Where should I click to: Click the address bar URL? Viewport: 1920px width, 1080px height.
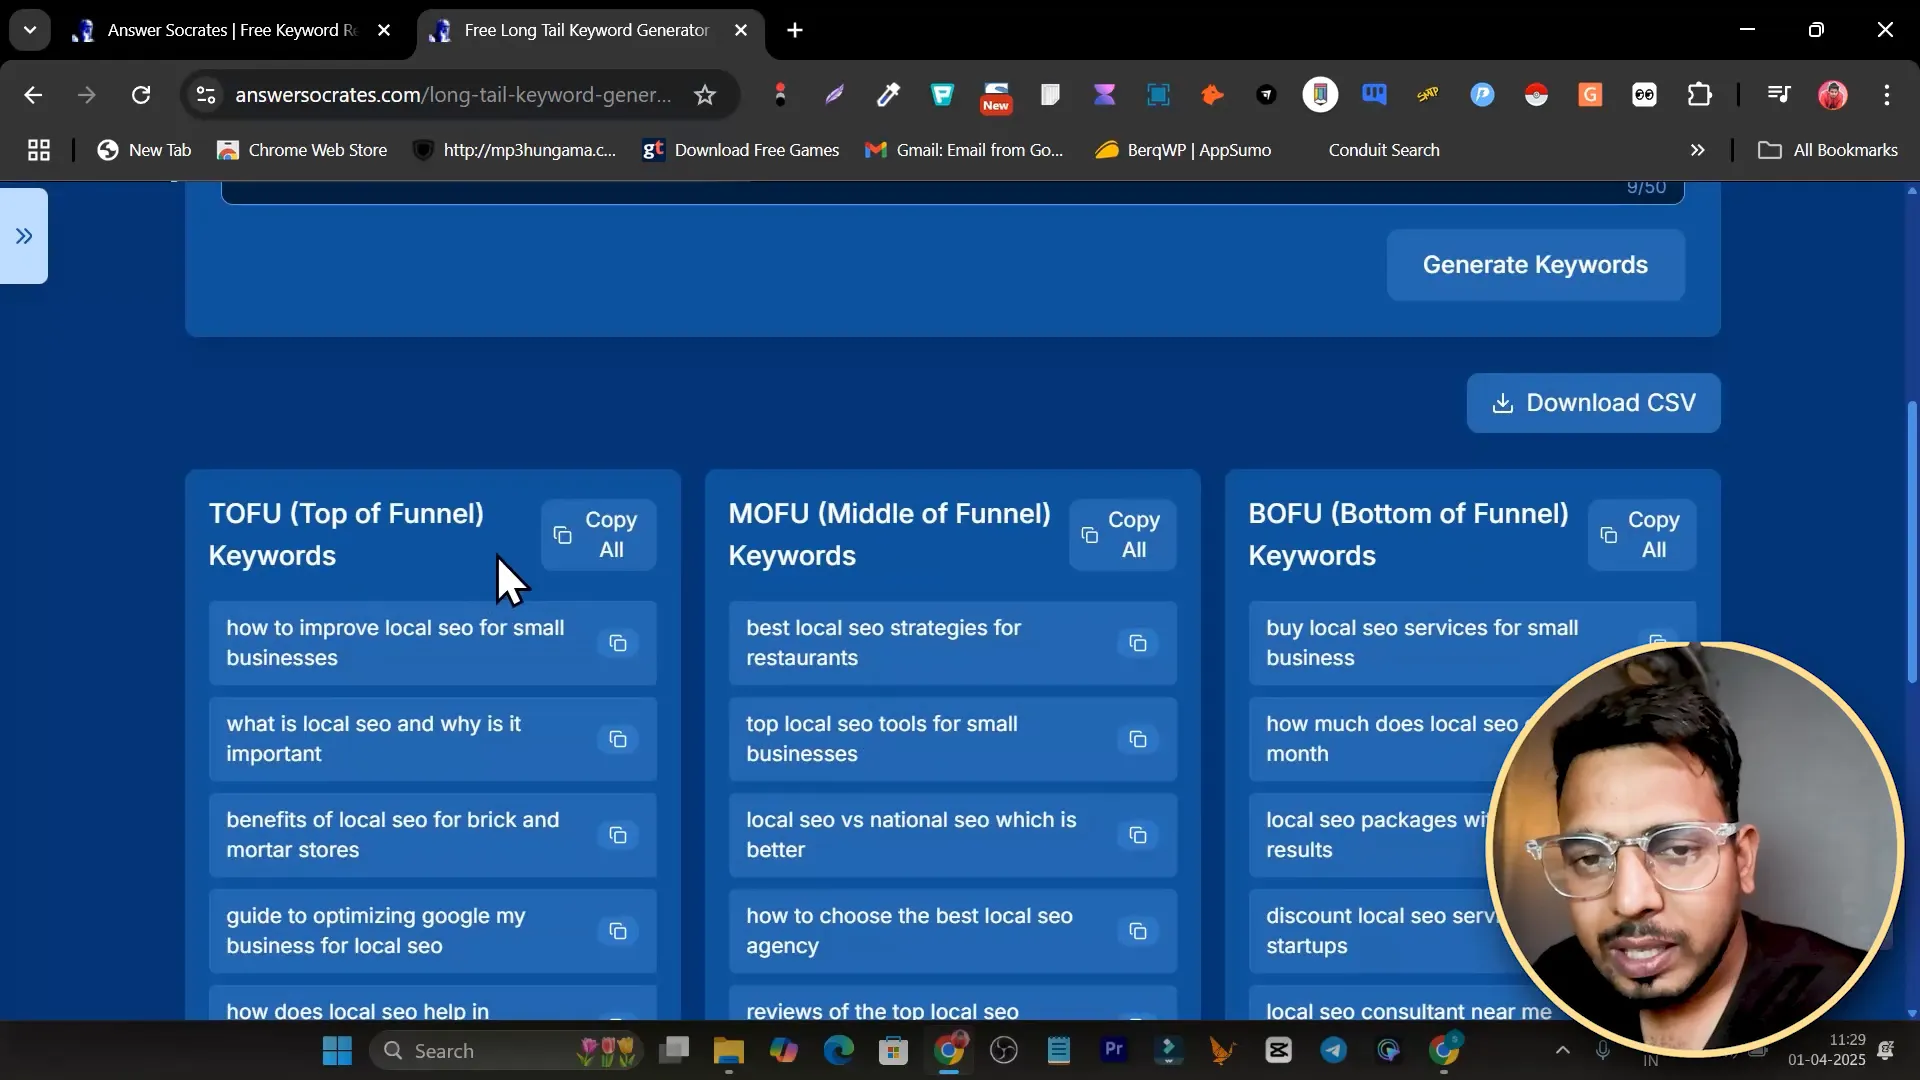click(452, 95)
